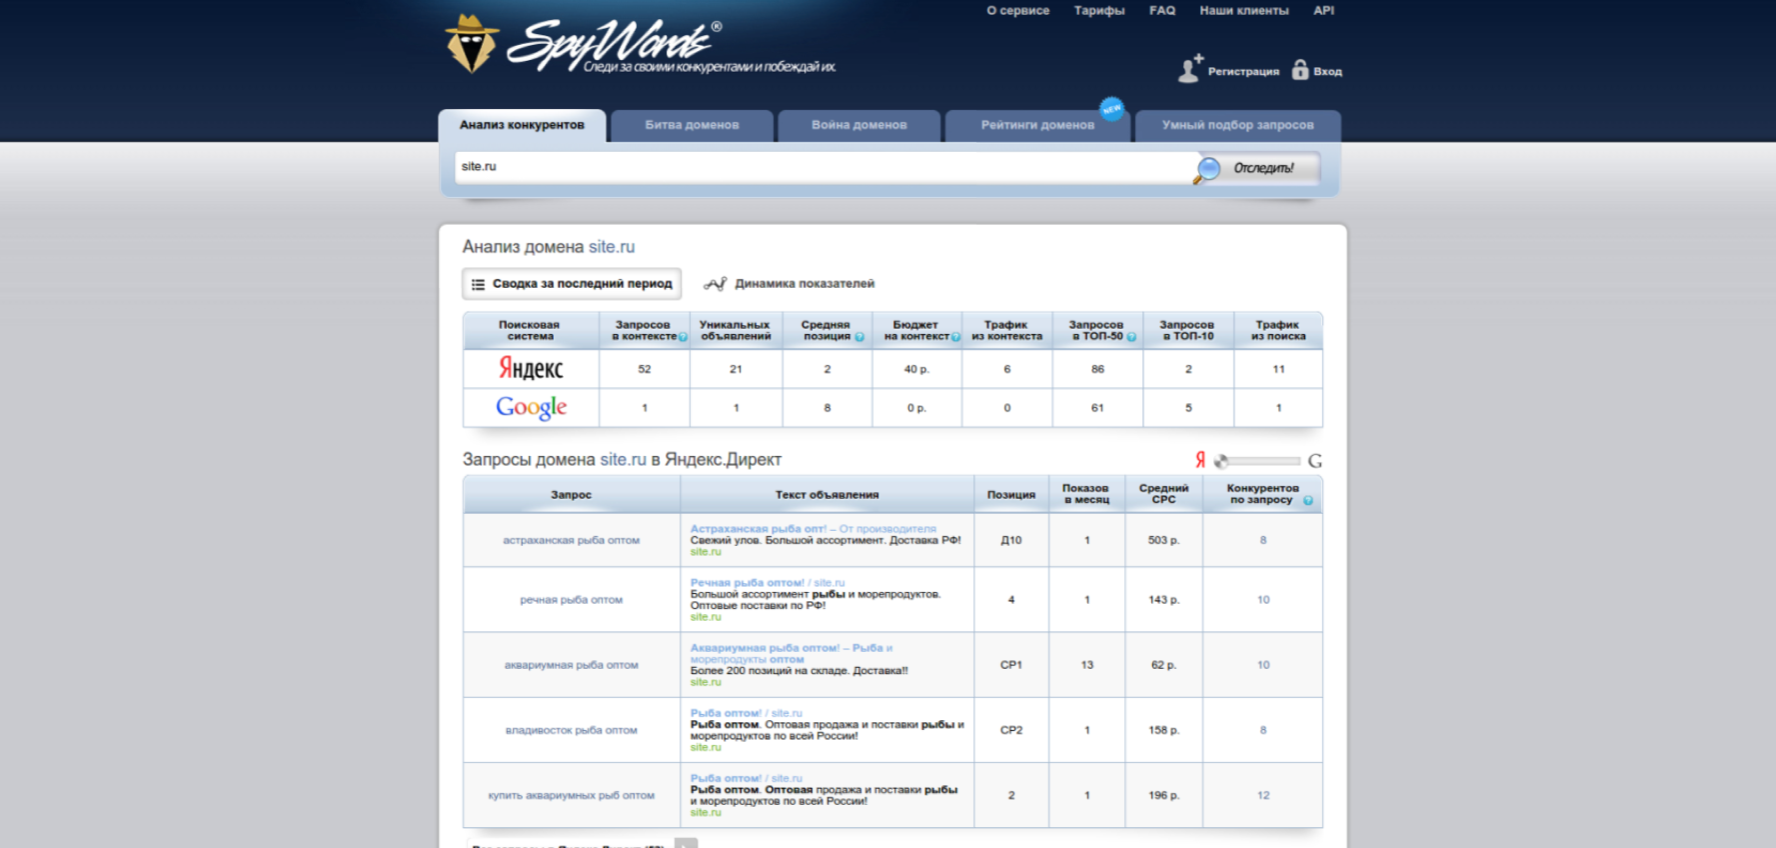Image resolution: width=1776 pixels, height=848 pixels.
Task: Click the list icon beside Сводка за последний период
Action: click(x=478, y=284)
